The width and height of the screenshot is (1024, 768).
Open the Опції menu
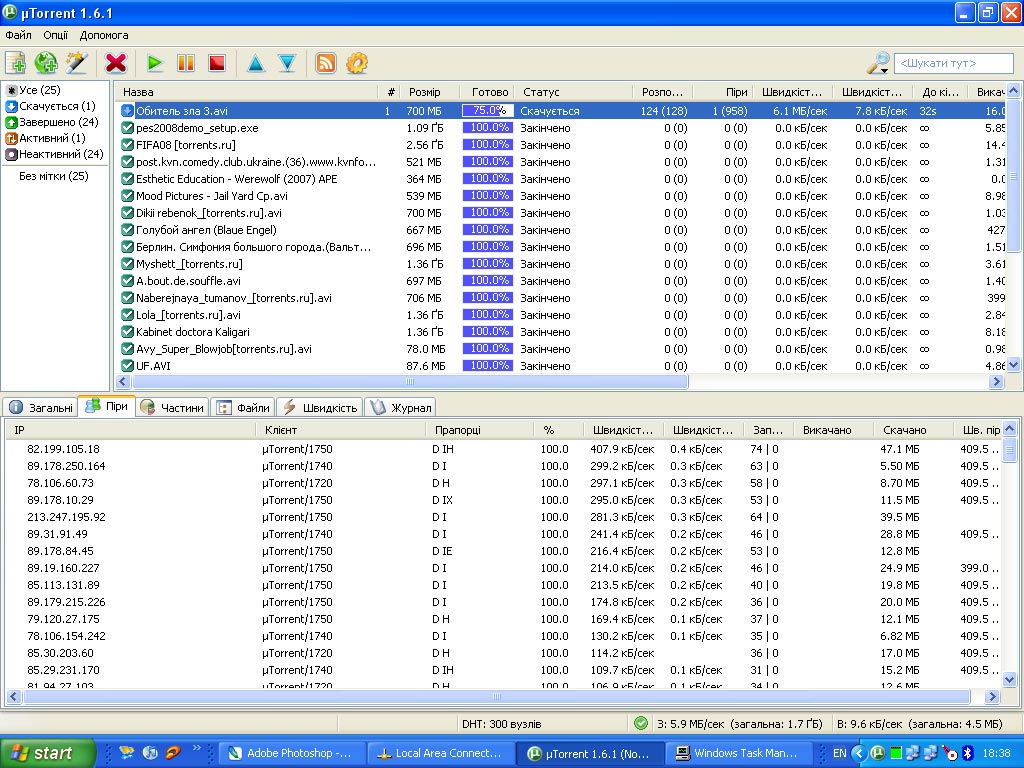(x=56, y=35)
